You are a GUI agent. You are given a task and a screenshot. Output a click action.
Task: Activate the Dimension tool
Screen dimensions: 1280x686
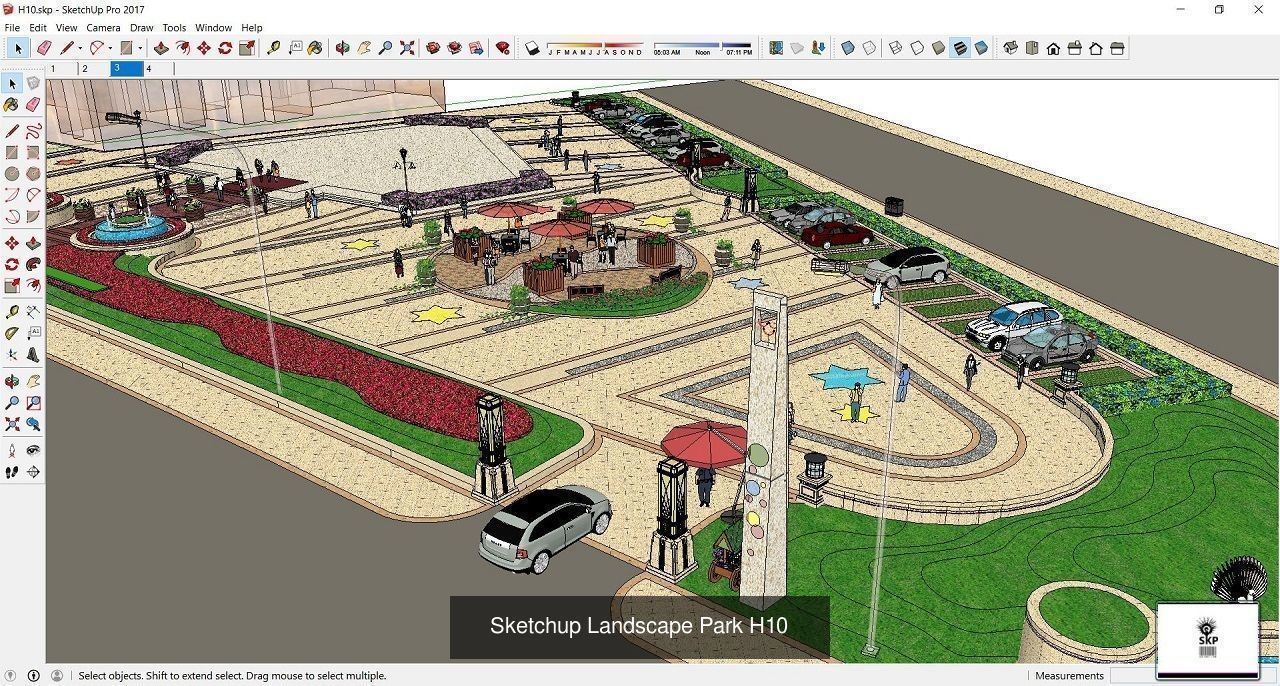[33, 312]
